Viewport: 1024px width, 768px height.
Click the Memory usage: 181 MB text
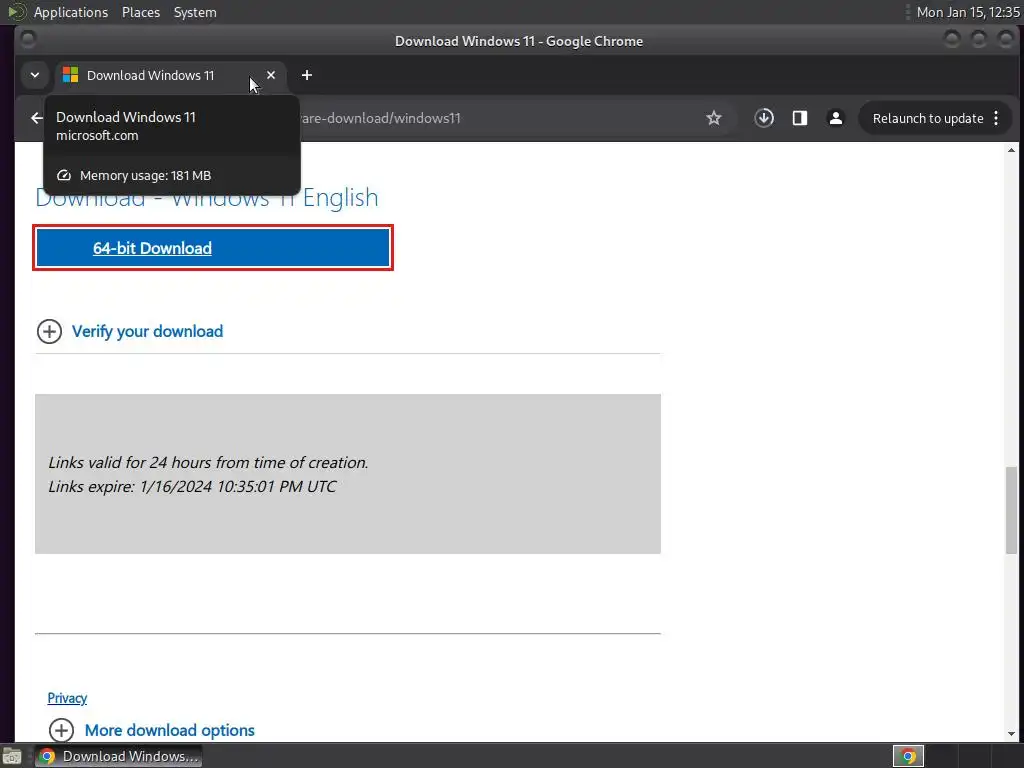coord(145,176)
